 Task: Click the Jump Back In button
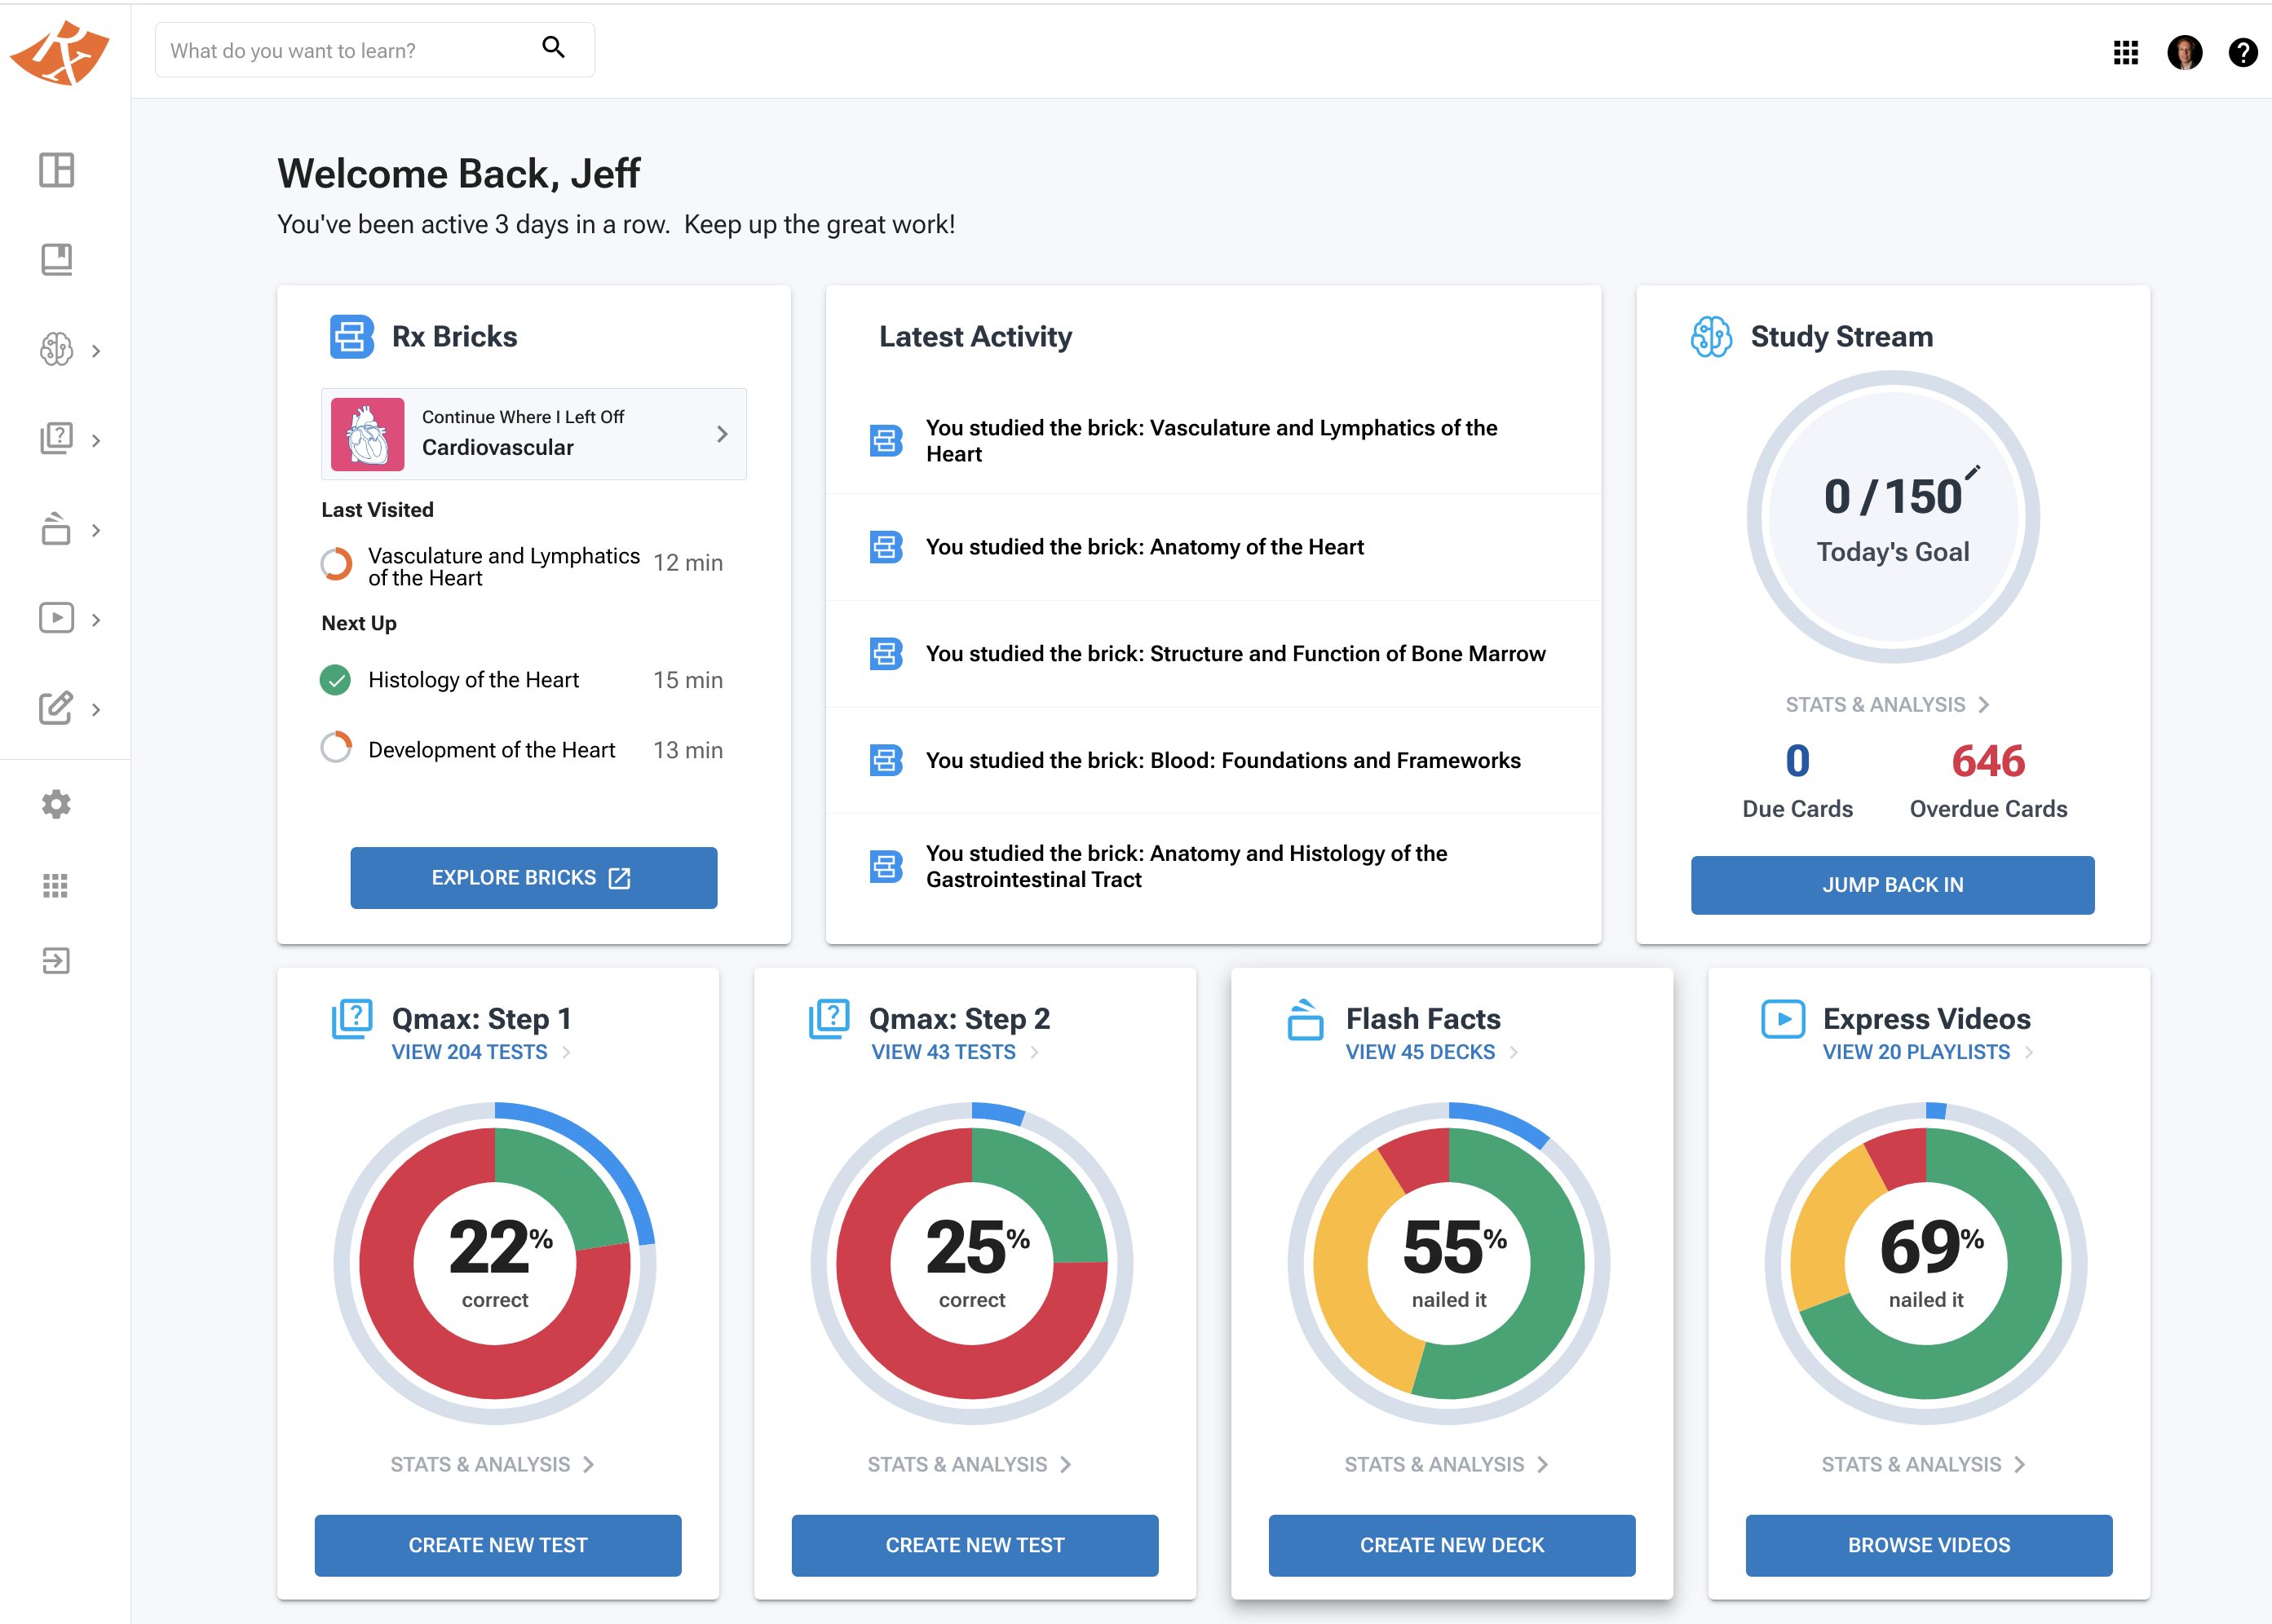click(x=1892, y=884)
